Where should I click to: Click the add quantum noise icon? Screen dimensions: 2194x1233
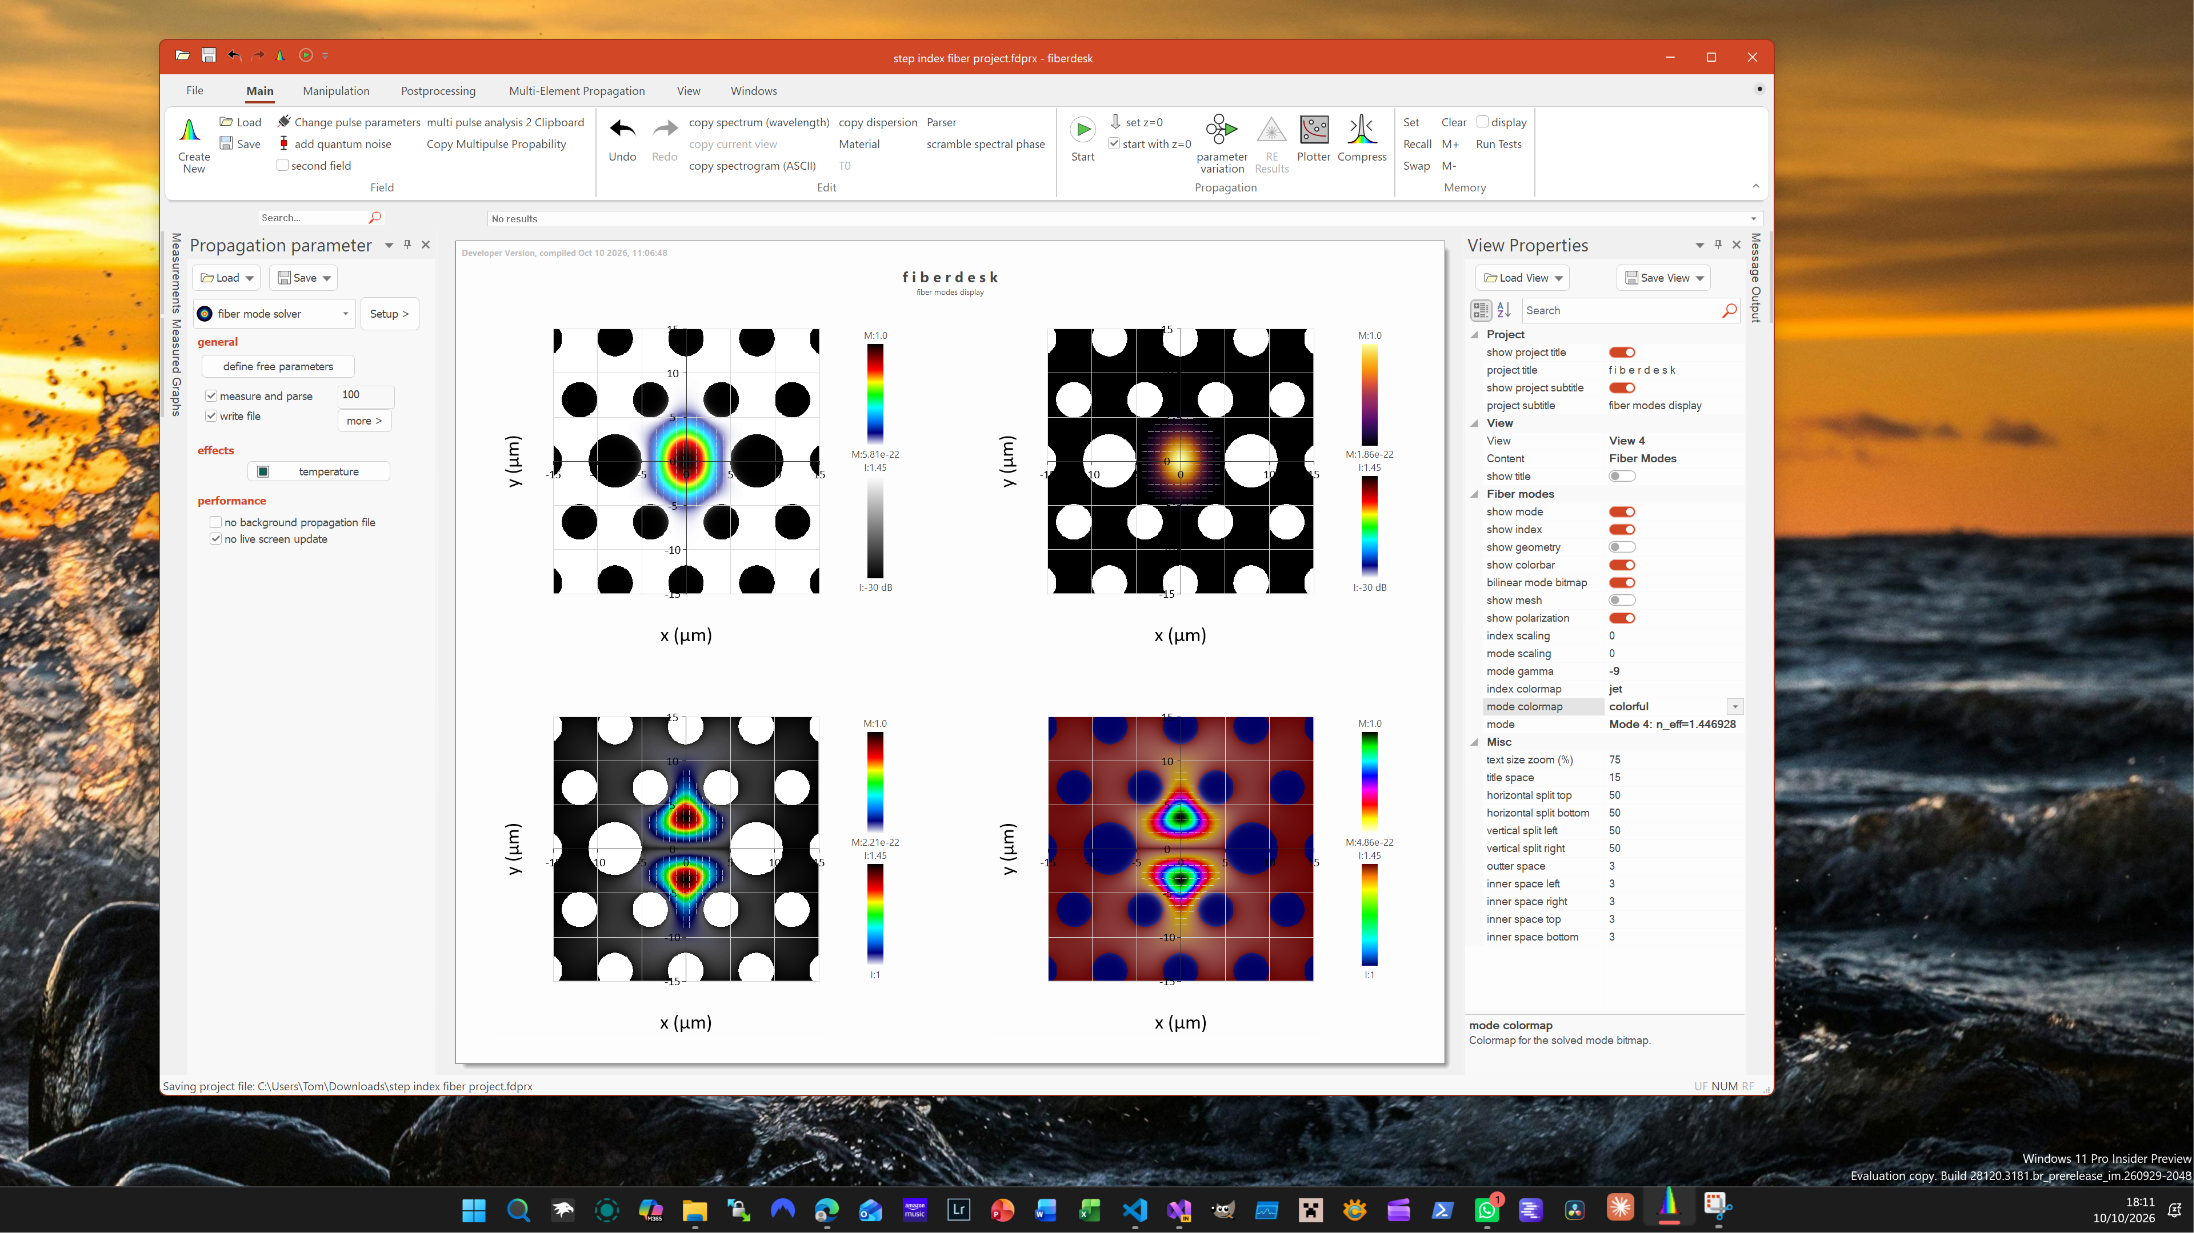coord(284,144)
